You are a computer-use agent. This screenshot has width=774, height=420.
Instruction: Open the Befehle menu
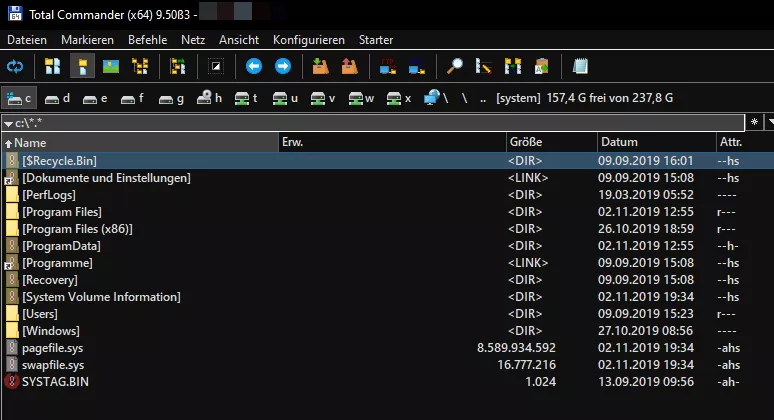[x=148, y=40]
